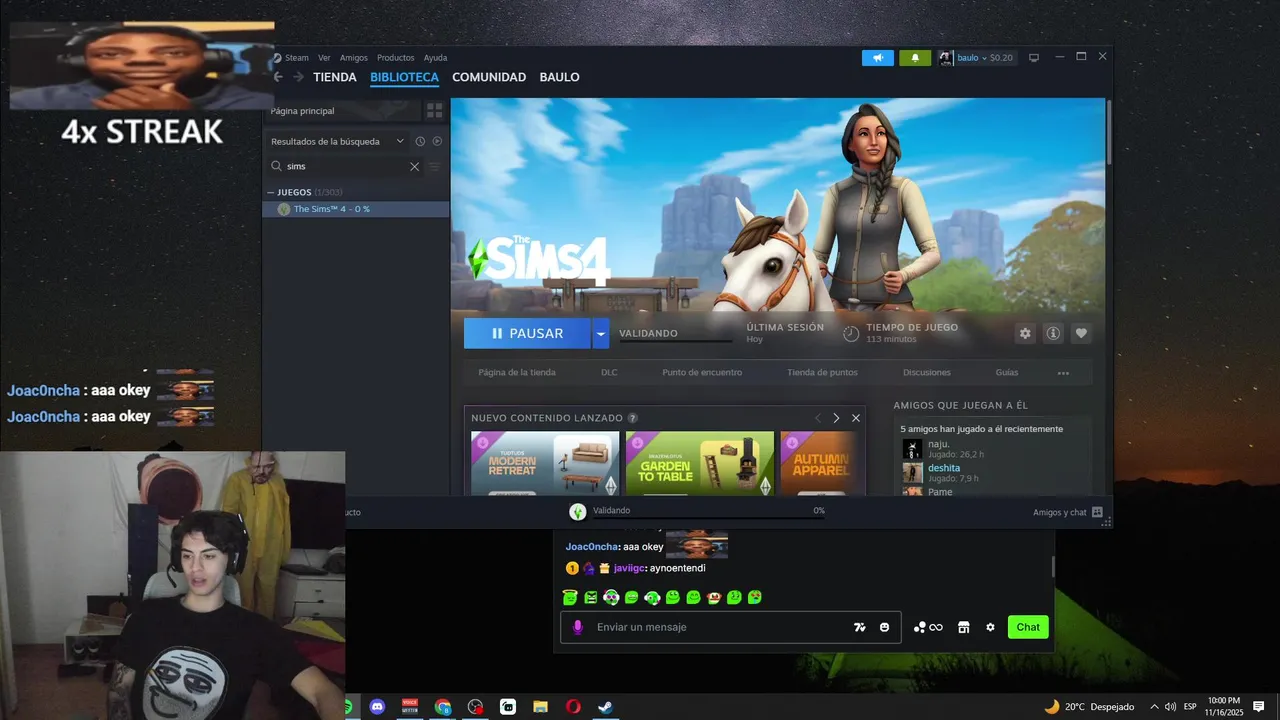Image resolution: width=1280 pixels, height=720 pixels.
Task: Open the BAULO profile tab
Action: point(559,77)
